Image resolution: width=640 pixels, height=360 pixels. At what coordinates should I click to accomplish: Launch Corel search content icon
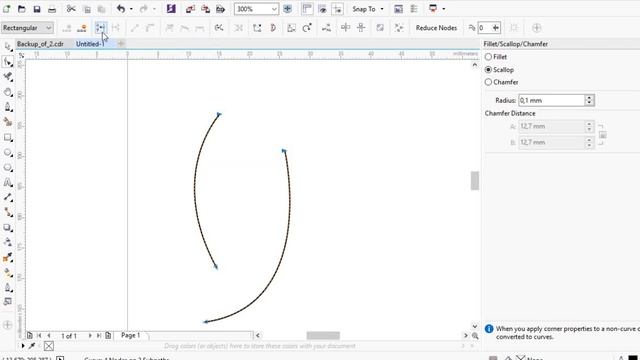pyautogui.click(x=171, y=9)
